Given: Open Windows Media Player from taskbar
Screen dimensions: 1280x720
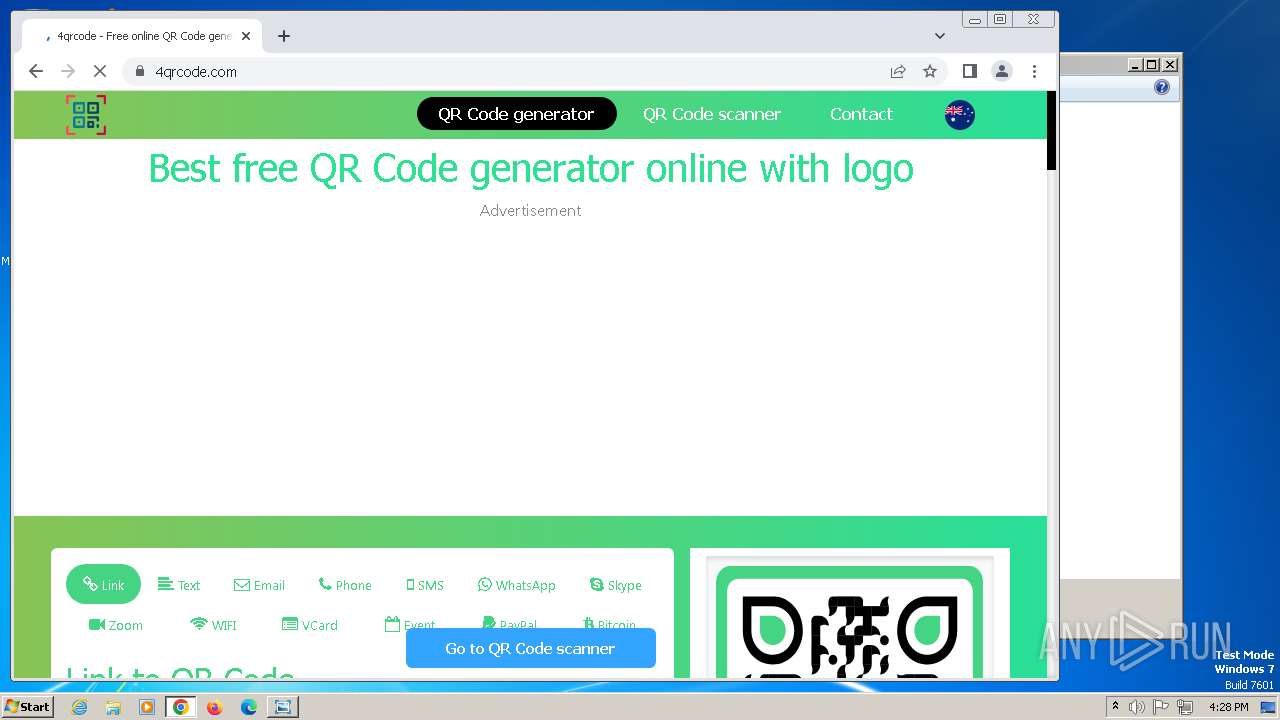Looking at the screenshot, I should click(147, 707).
